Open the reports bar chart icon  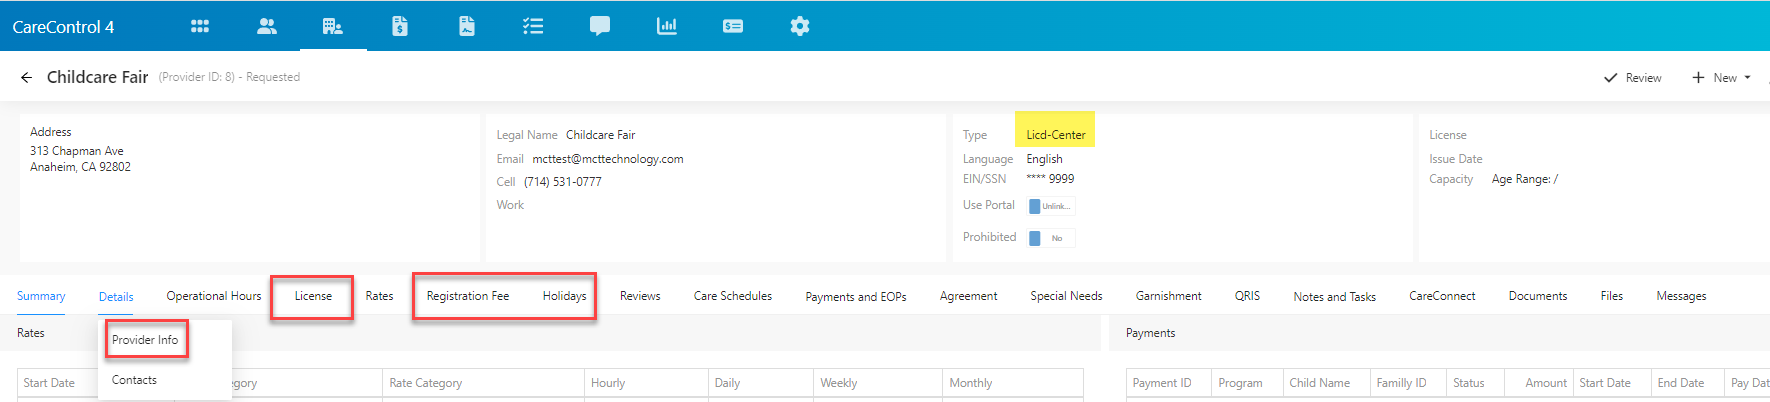(667, 26)
